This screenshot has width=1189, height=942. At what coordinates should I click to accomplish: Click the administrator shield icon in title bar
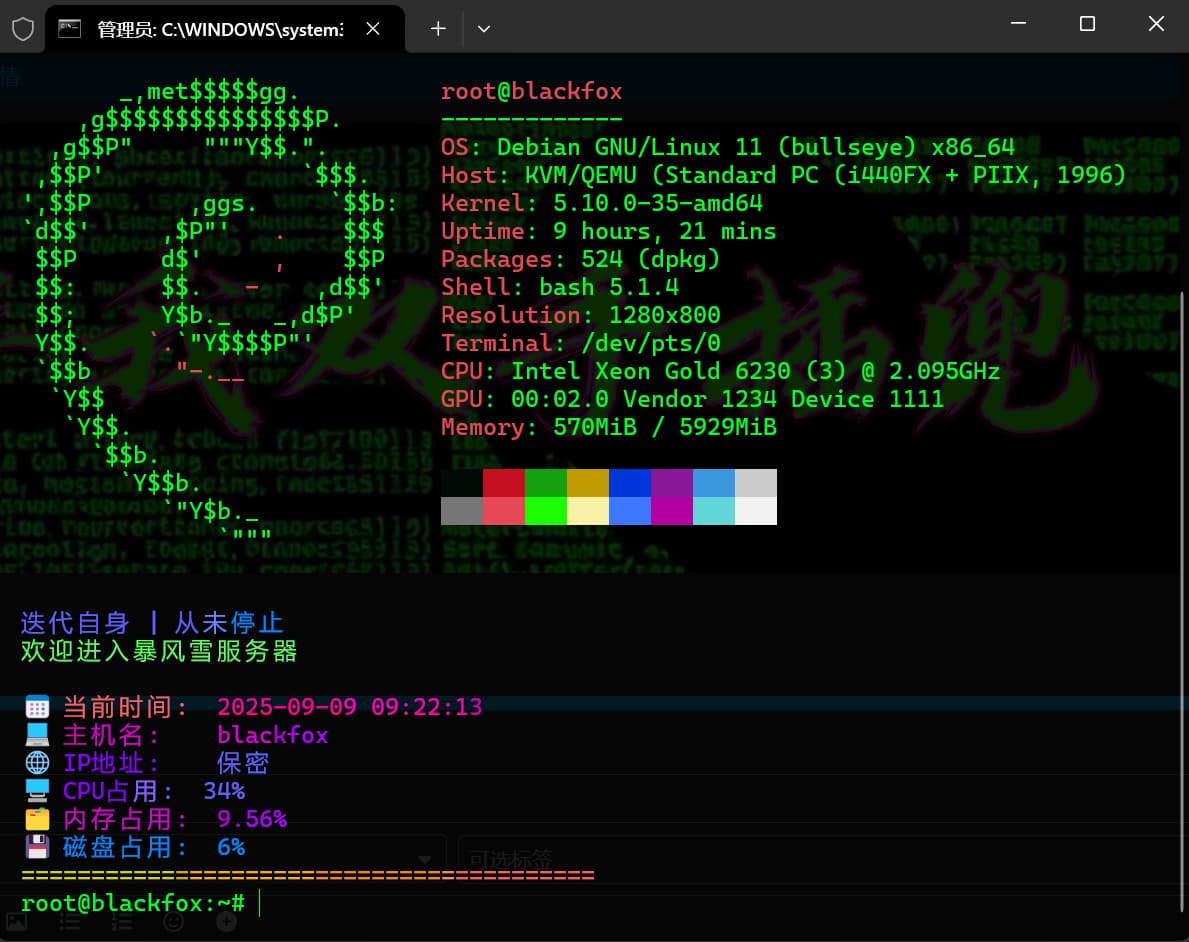(x=22, y=29)
